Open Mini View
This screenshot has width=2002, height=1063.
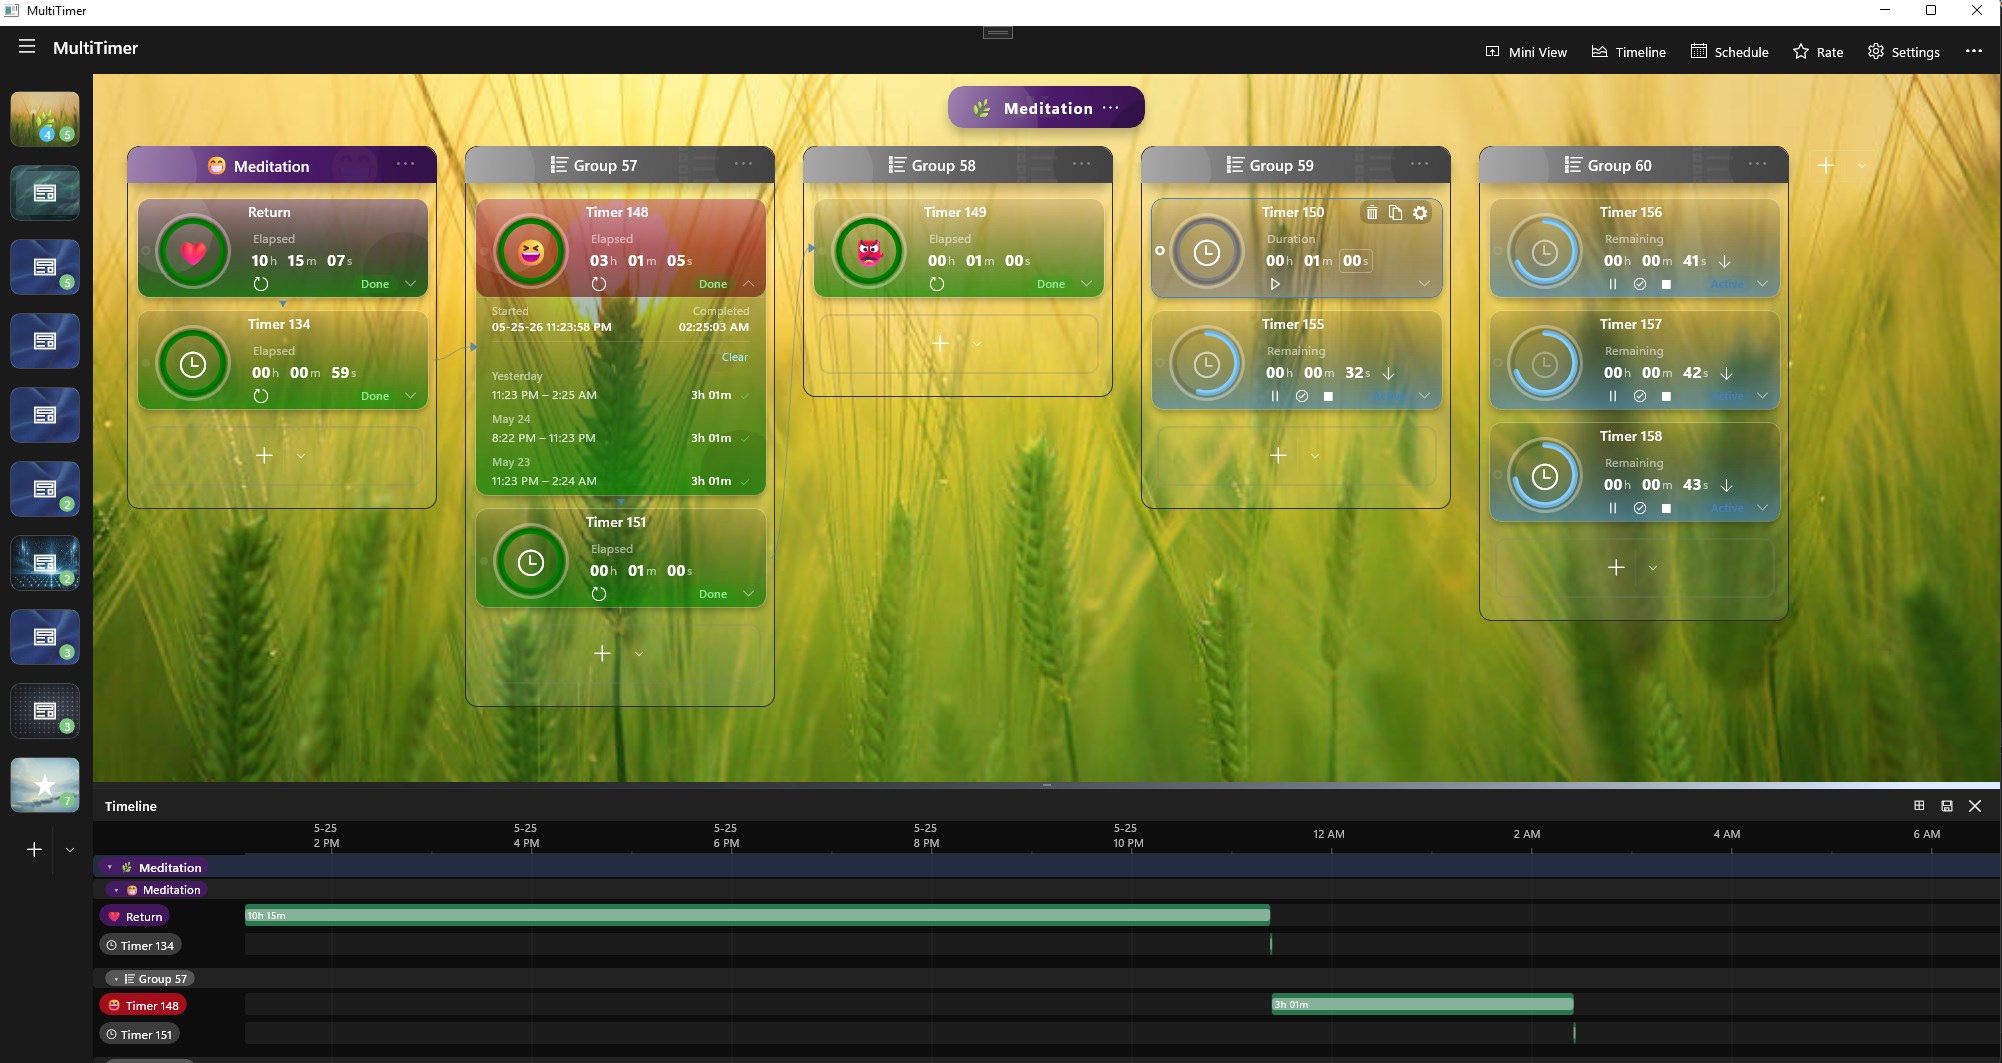[x=1526, y=52]
